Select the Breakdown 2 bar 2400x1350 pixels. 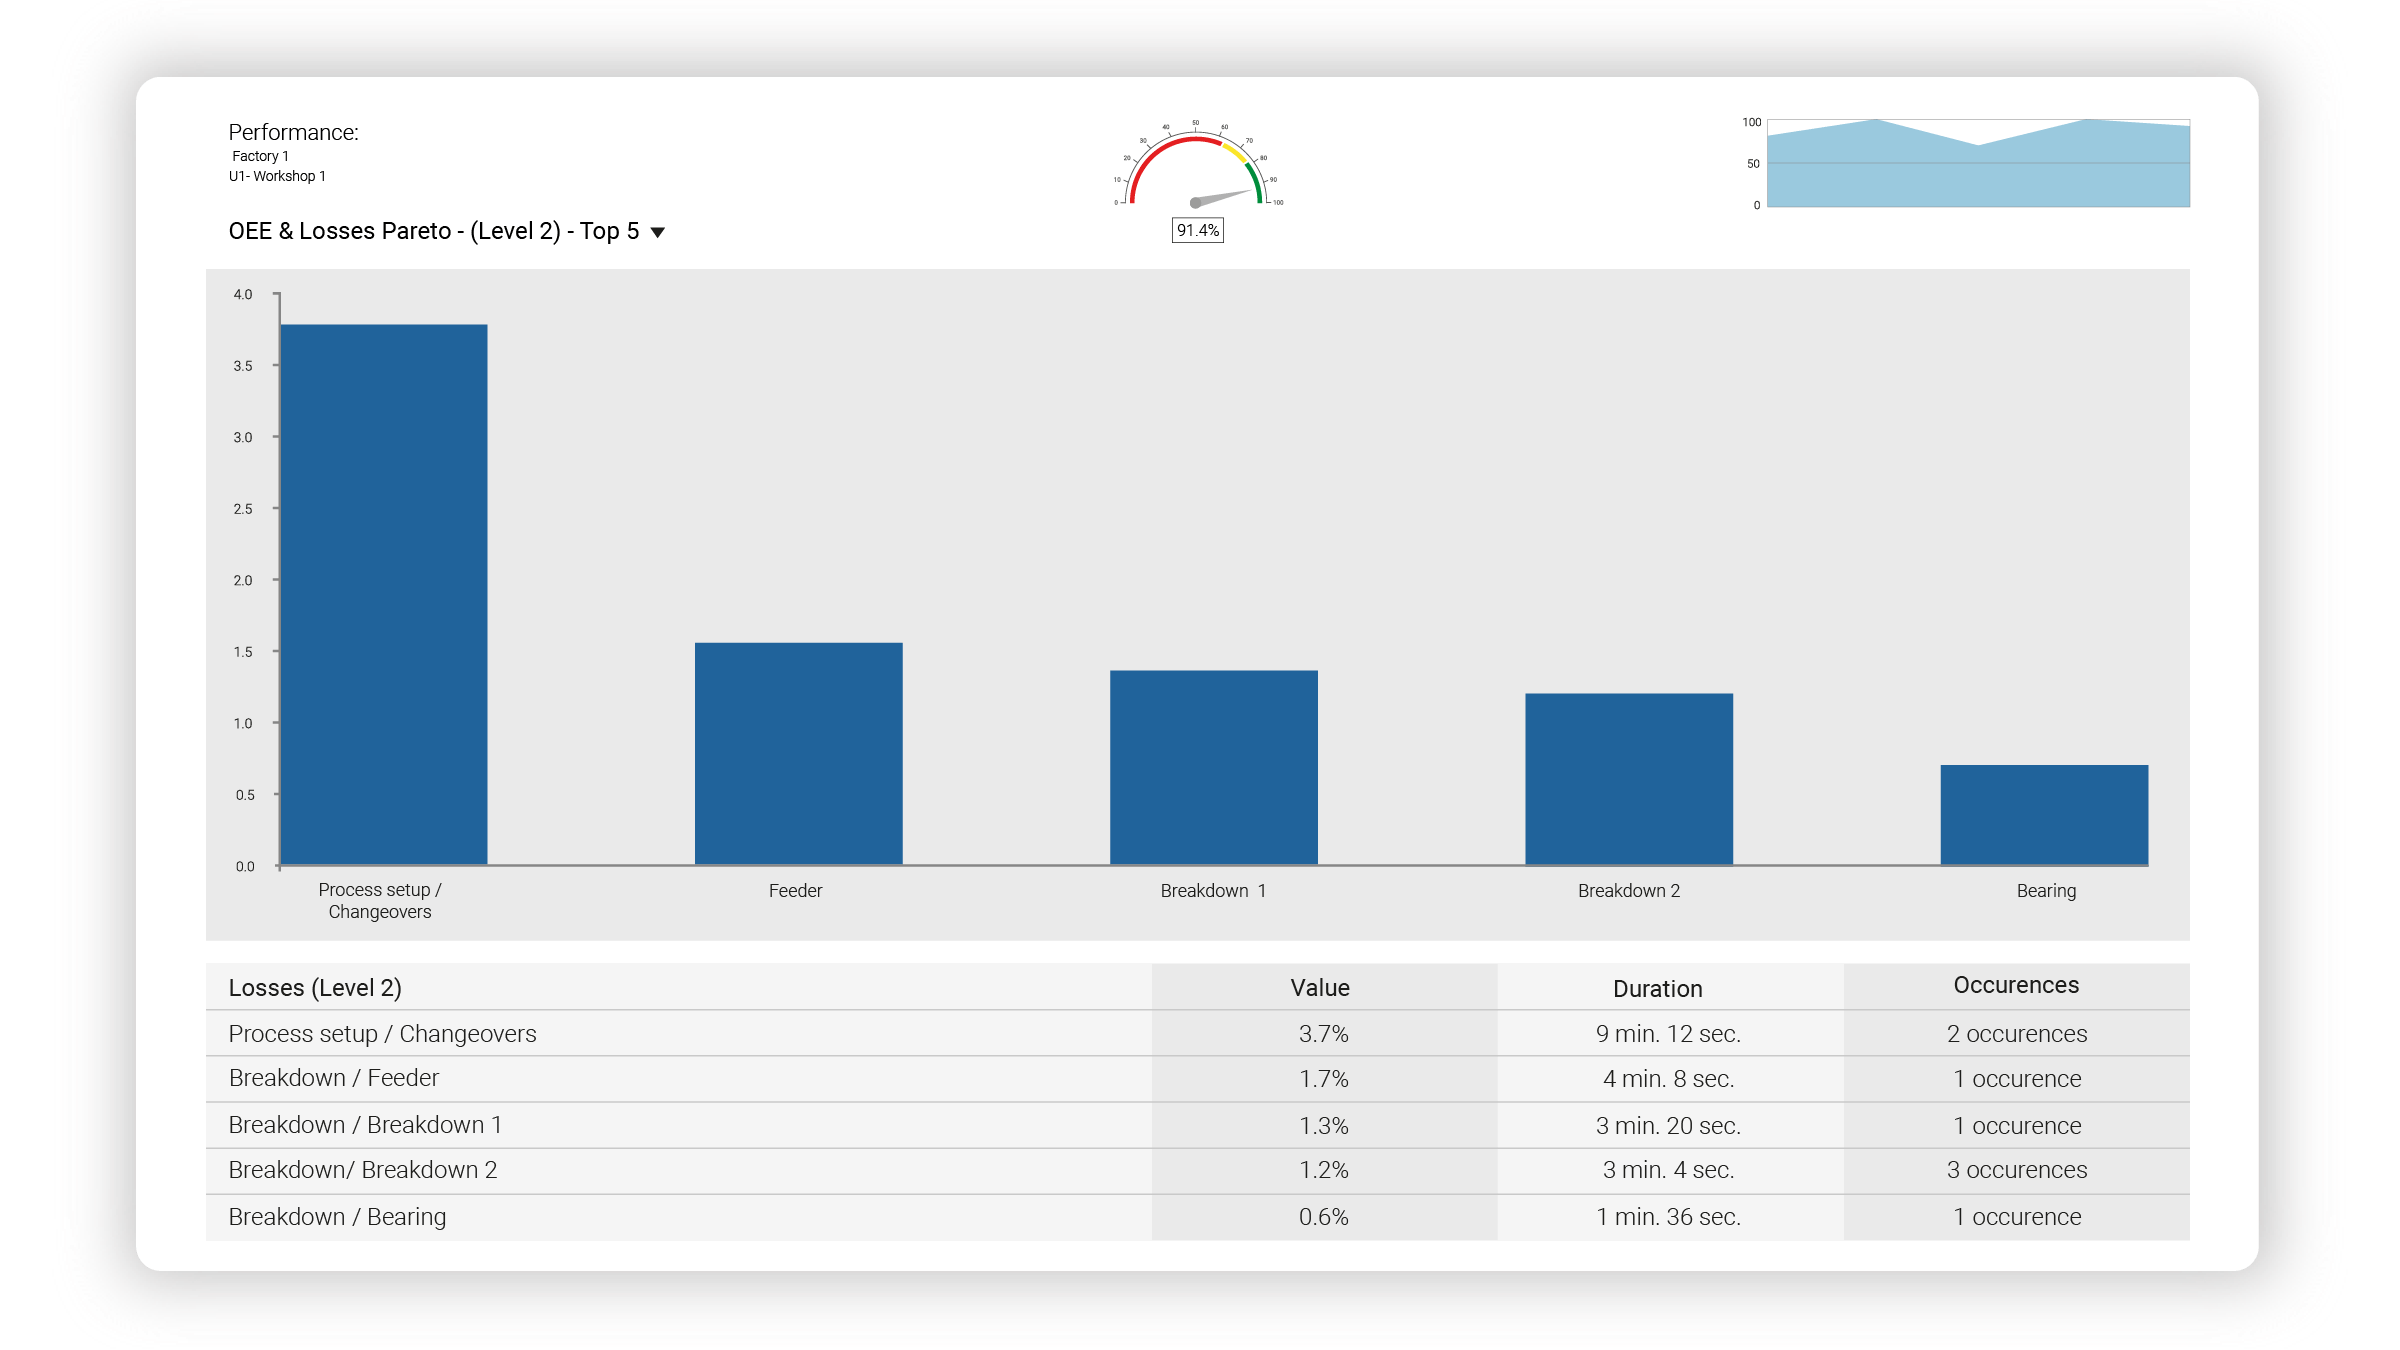tap(1629, 779)
